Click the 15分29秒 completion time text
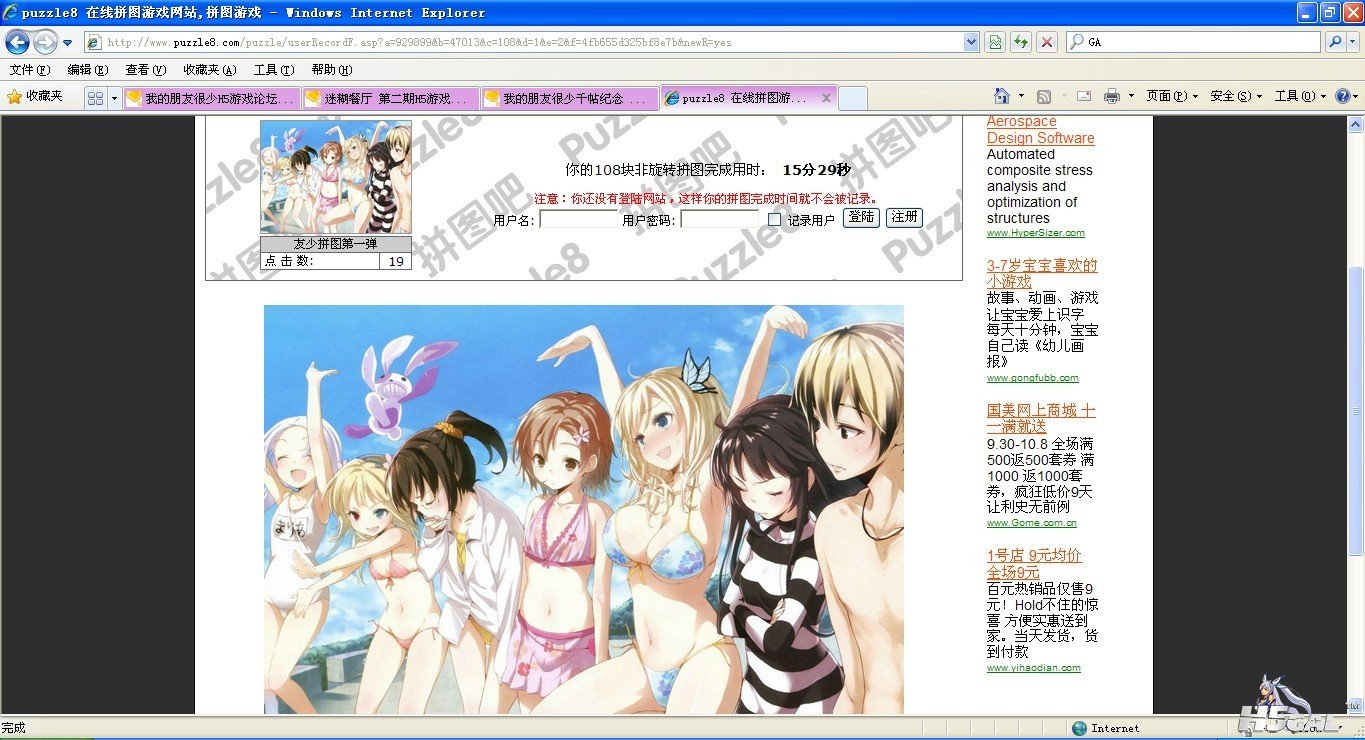Viewport: 1365px width, 740px height. (816, 170)
